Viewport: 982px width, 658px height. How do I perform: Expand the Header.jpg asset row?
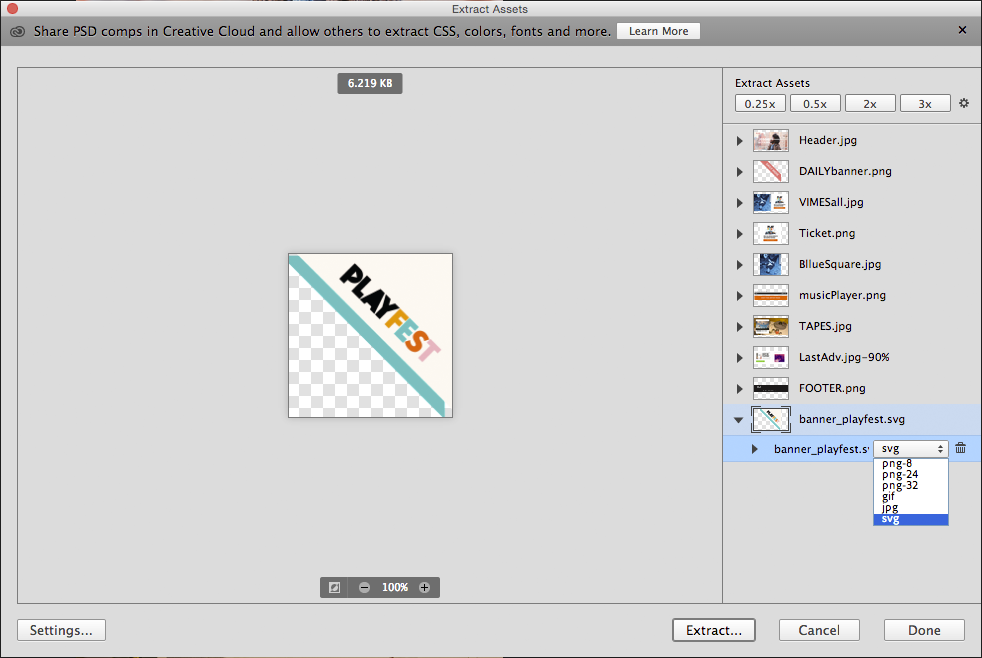point(740,141)
